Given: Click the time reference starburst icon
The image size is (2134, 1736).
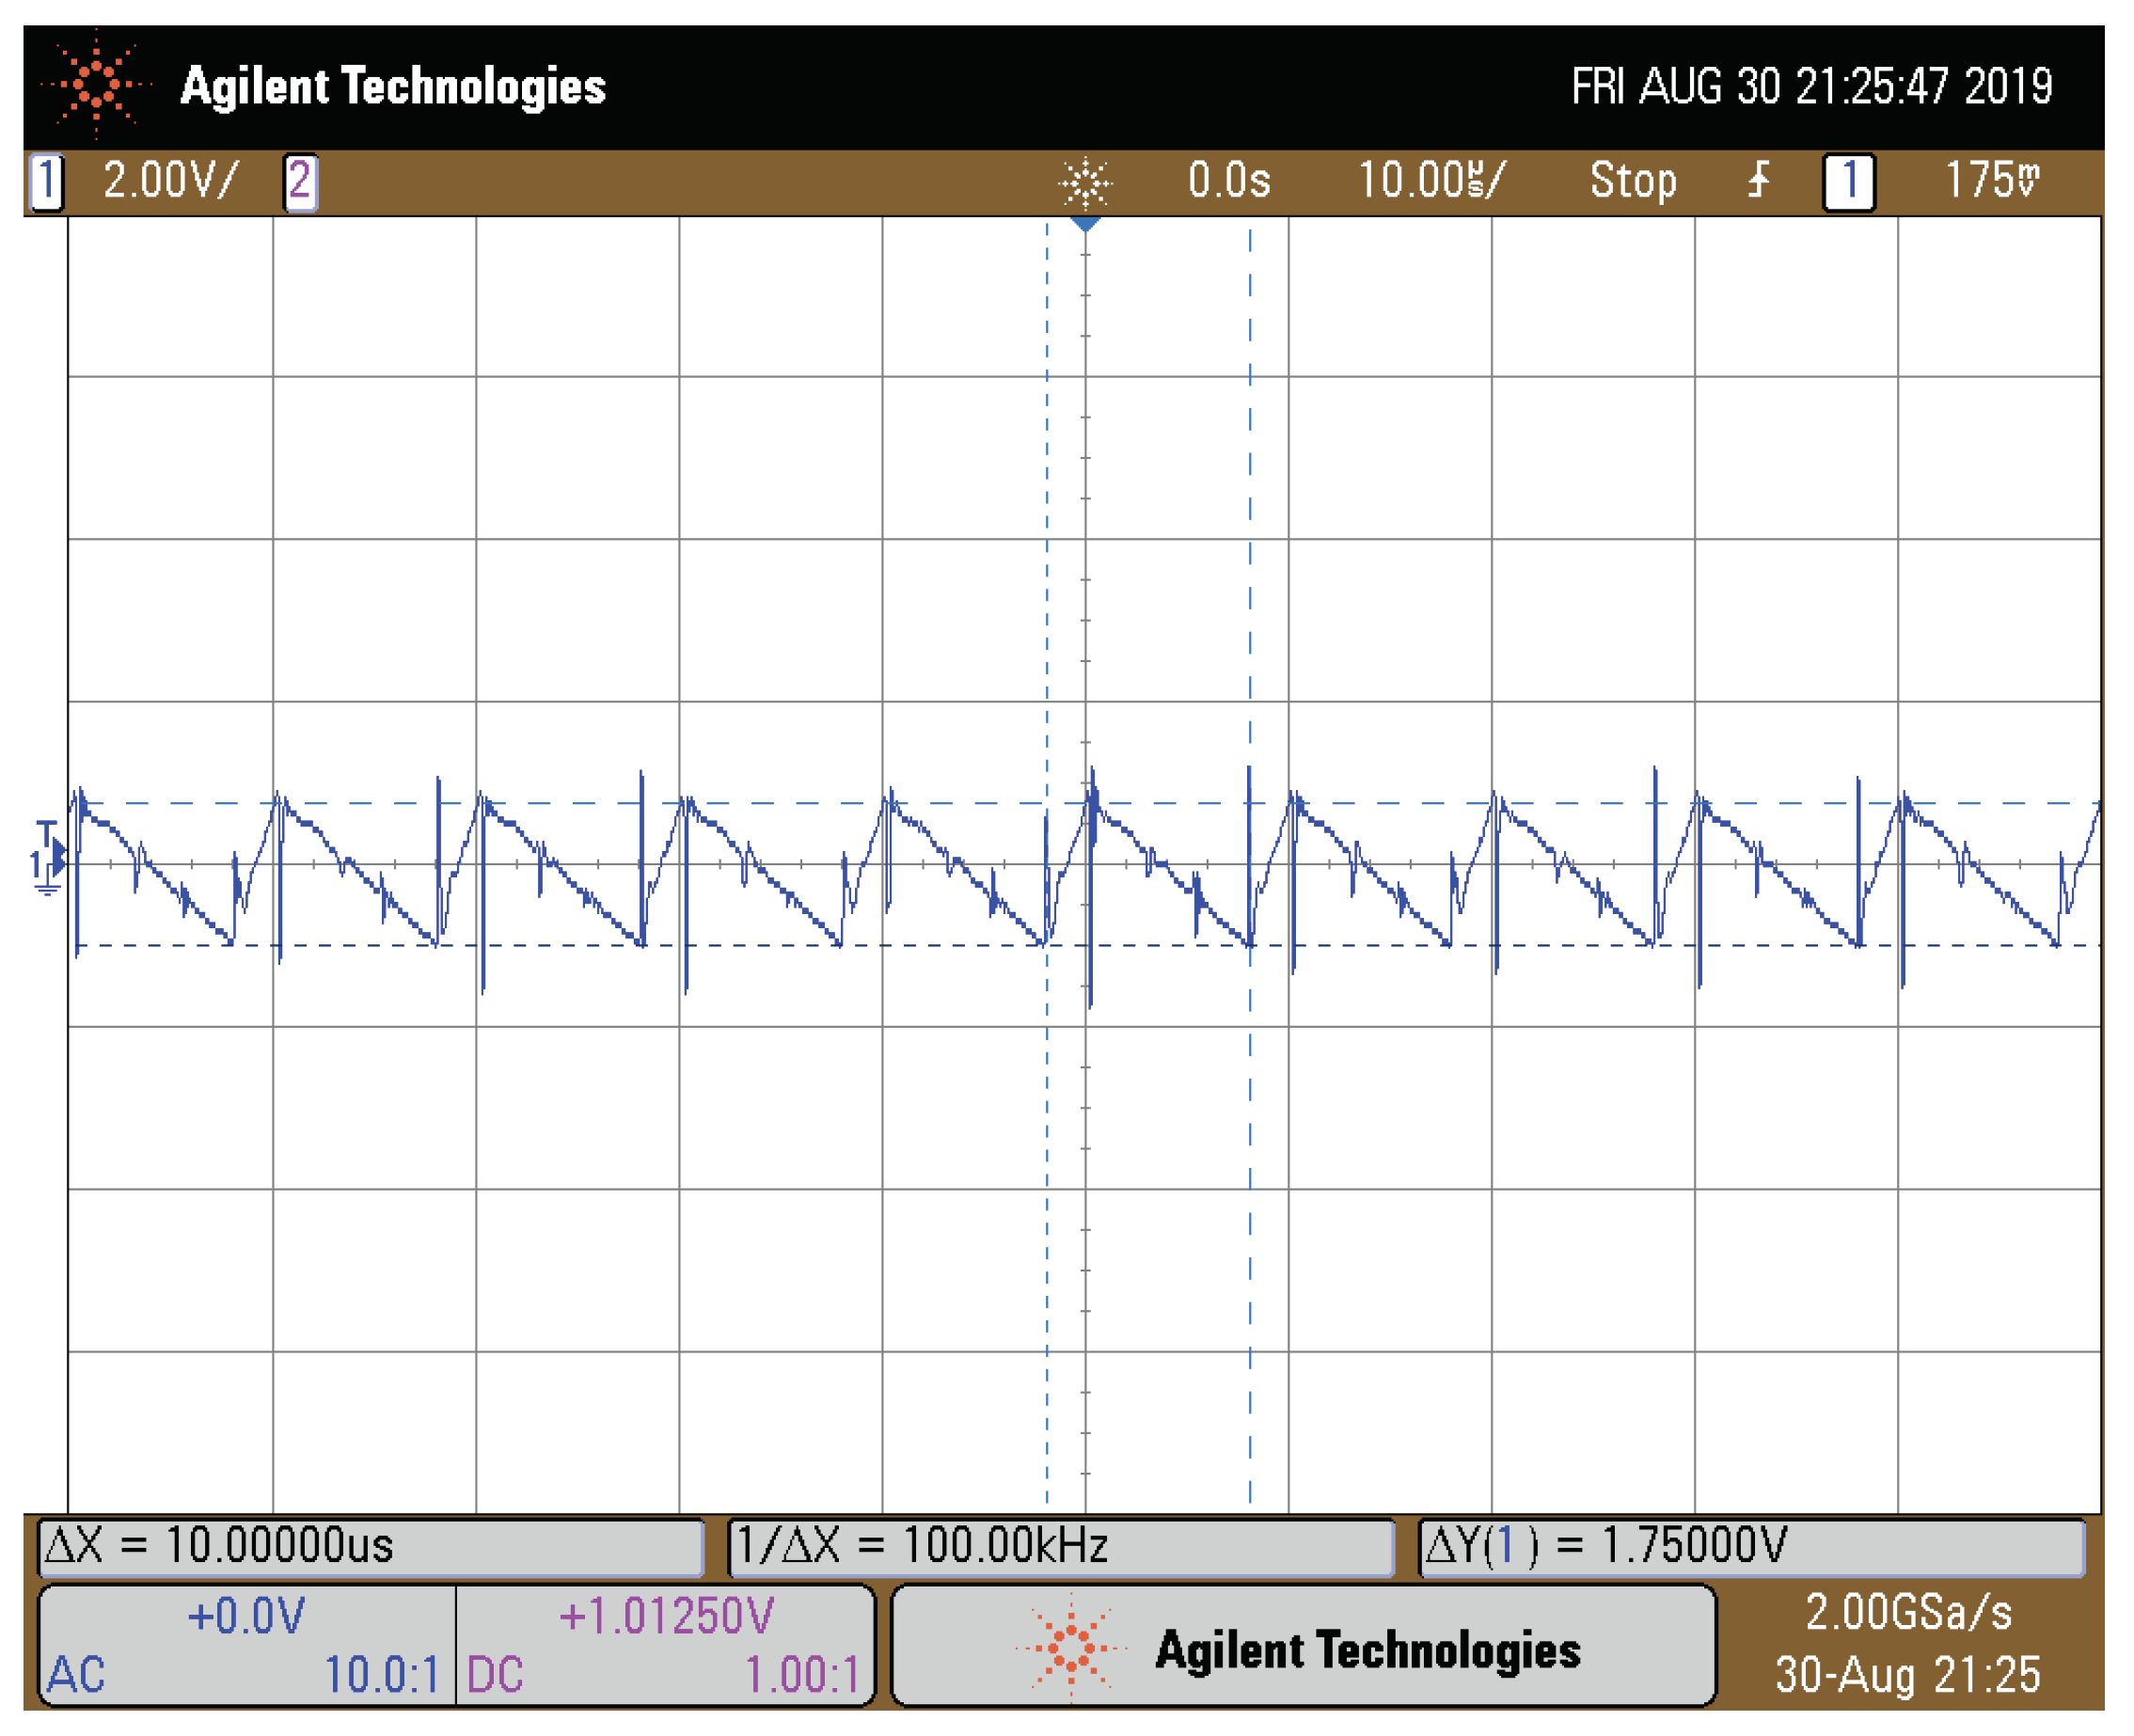Looking at the screenshot, I should point(1085,184).
